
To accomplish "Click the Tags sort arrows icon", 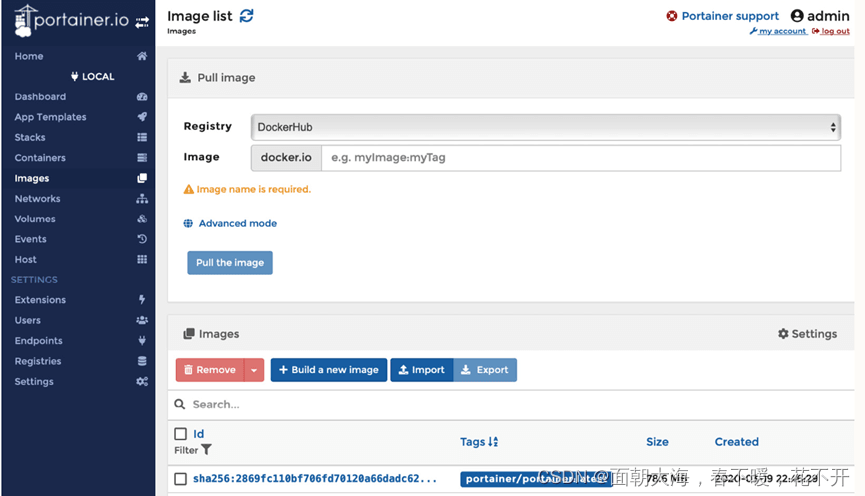I will pyautogui.click(x=493, y=442).
